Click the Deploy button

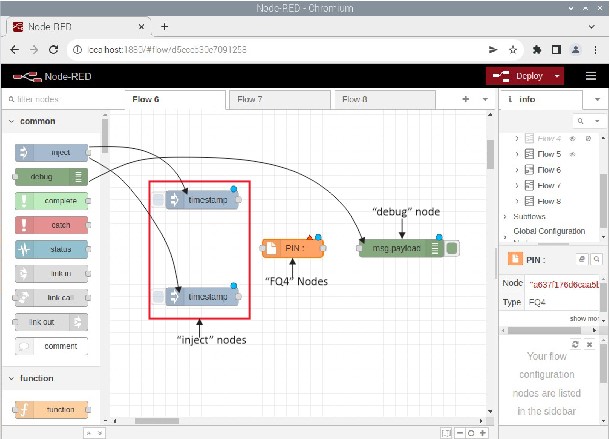519,76
